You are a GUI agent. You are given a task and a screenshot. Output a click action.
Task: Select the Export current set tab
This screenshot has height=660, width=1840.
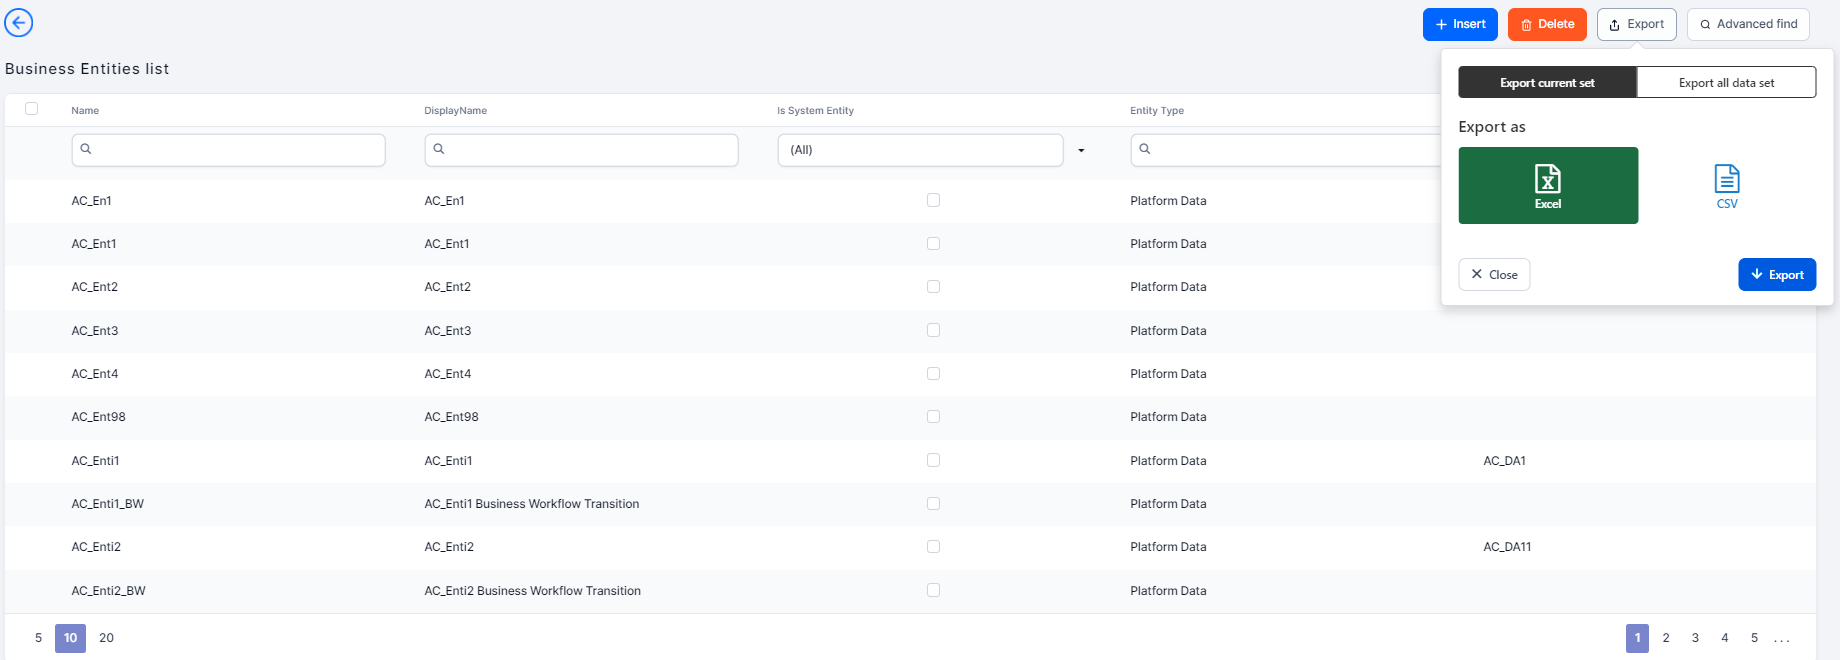1547,83
